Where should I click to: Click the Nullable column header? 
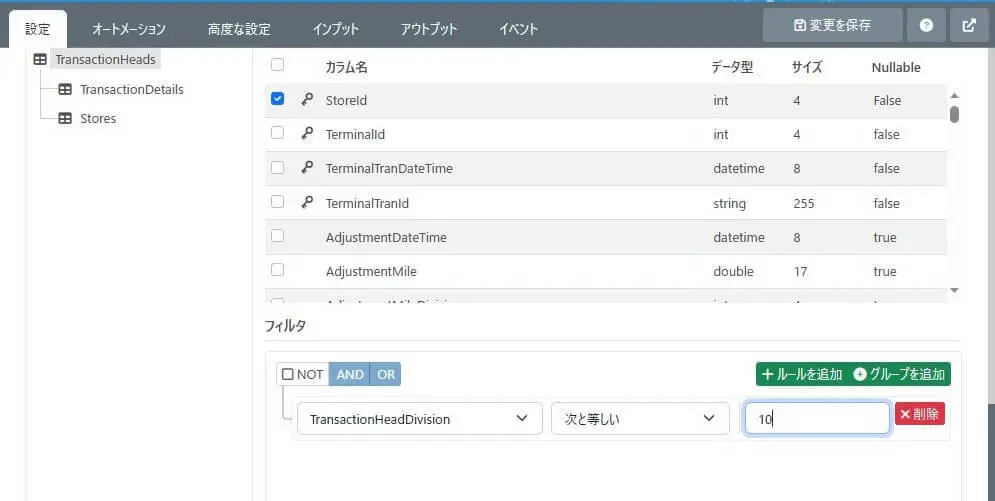[x=896, y=67]
